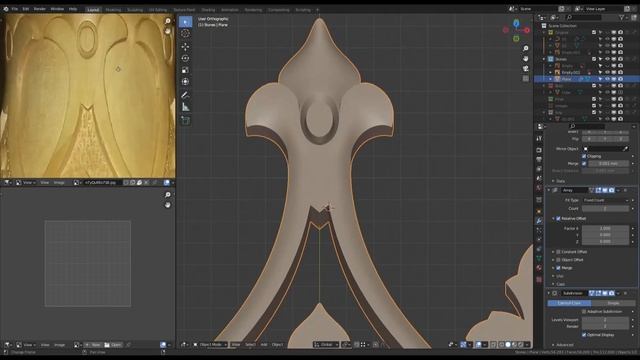Screen dimensions: 640x360
Task: Switch to the Modeling workspace tab
Action: pyautogui.click(x=113, y=10)
